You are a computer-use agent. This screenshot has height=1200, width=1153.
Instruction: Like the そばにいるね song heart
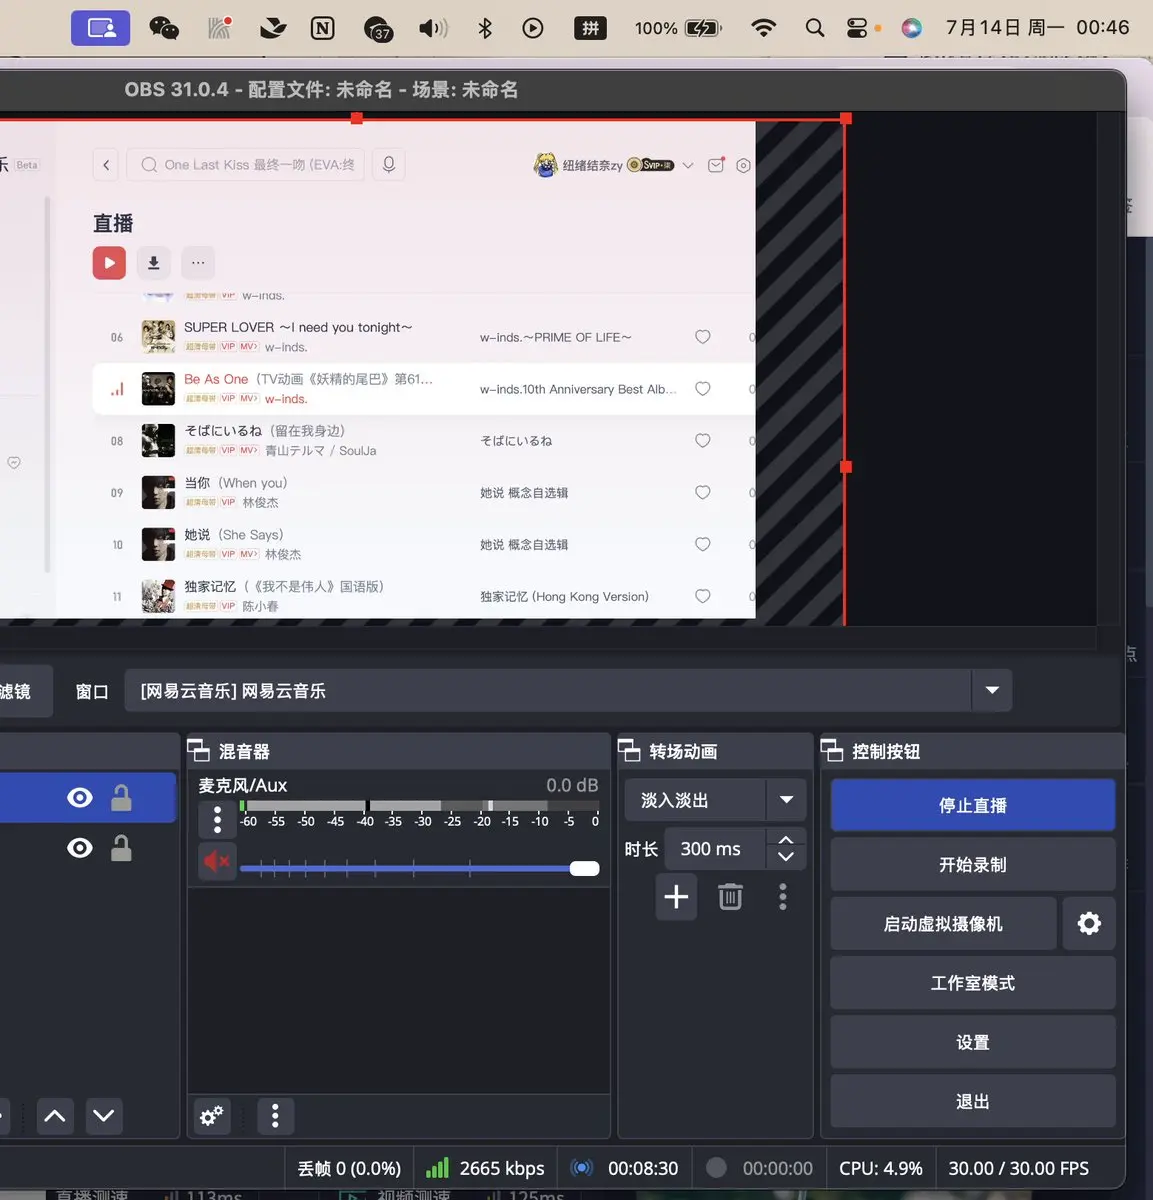[703, 441]
